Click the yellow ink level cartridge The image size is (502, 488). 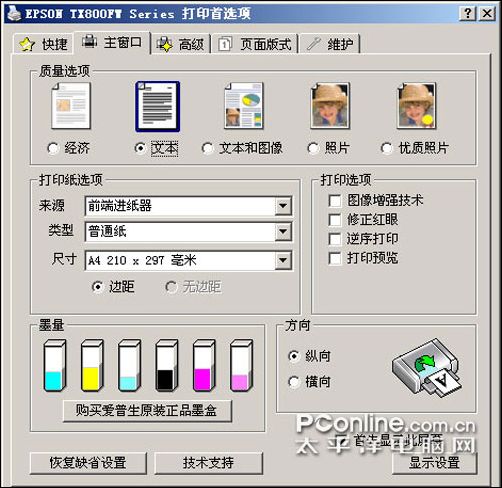92,365
